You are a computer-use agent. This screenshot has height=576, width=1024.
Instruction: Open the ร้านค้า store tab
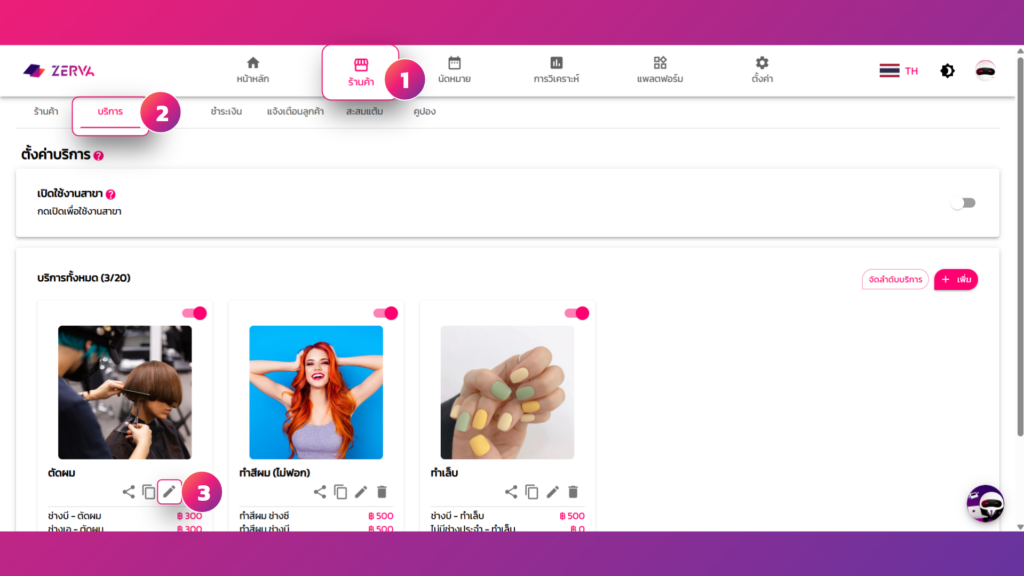[360, 72]
